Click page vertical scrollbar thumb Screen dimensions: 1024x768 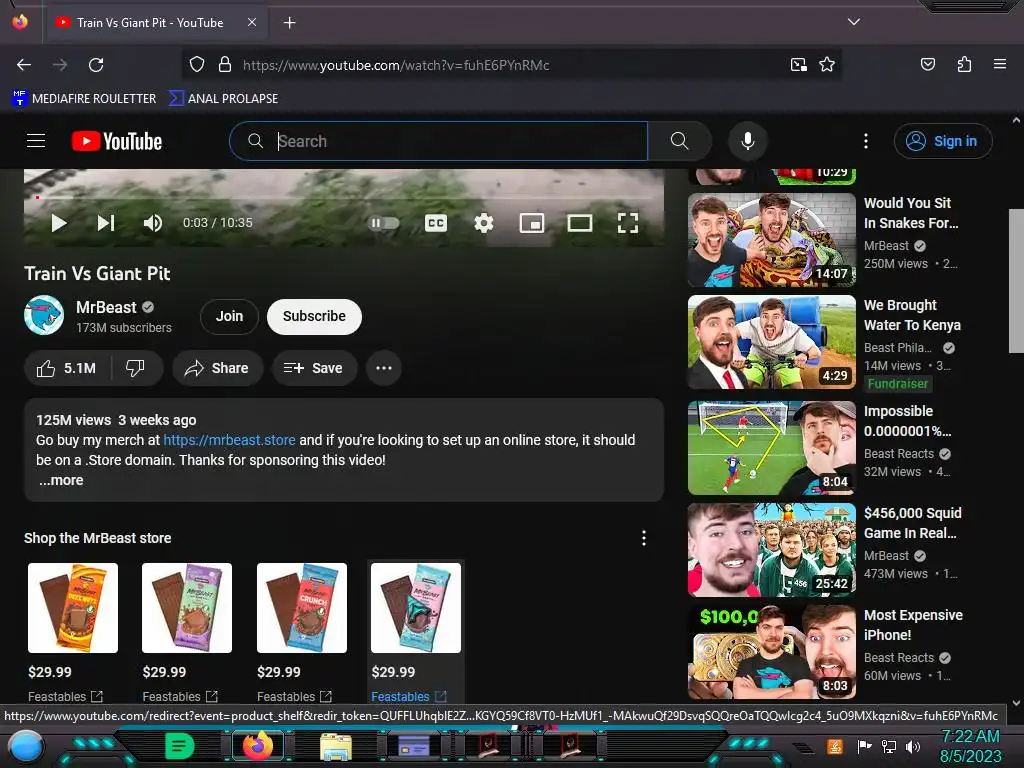click(1016, 281)
